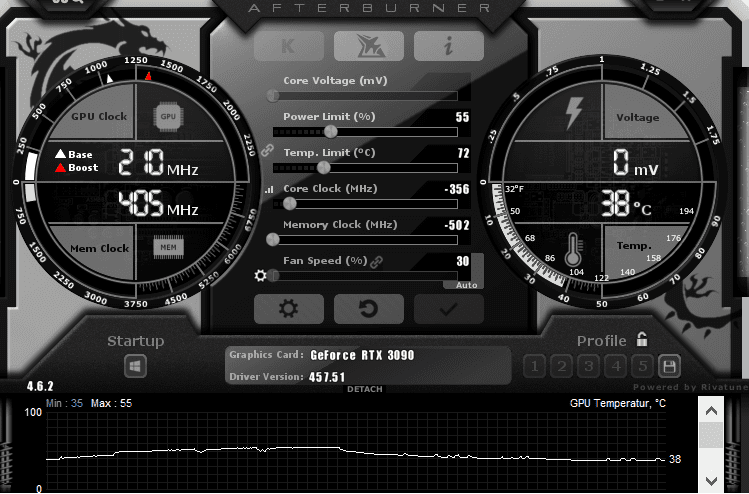Click the GPU chip icon in clock gauge

coord(168,116)
